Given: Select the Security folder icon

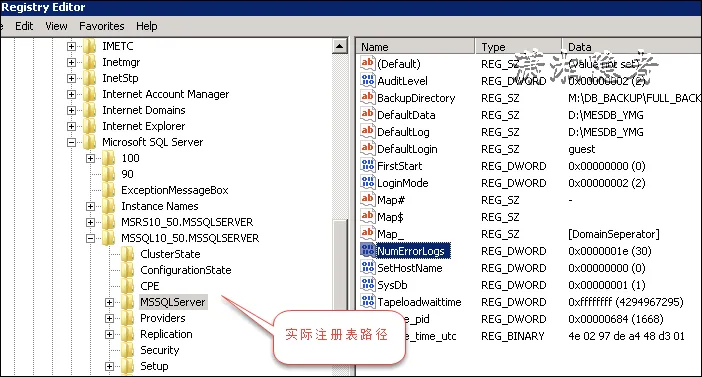Looking at the screenshot, I should coord(128,350).
